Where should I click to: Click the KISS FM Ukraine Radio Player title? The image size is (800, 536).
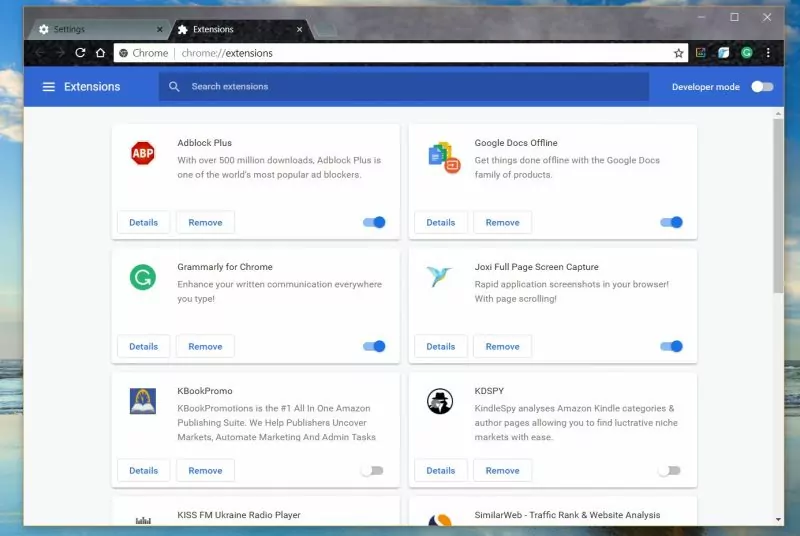pos(239,515)
